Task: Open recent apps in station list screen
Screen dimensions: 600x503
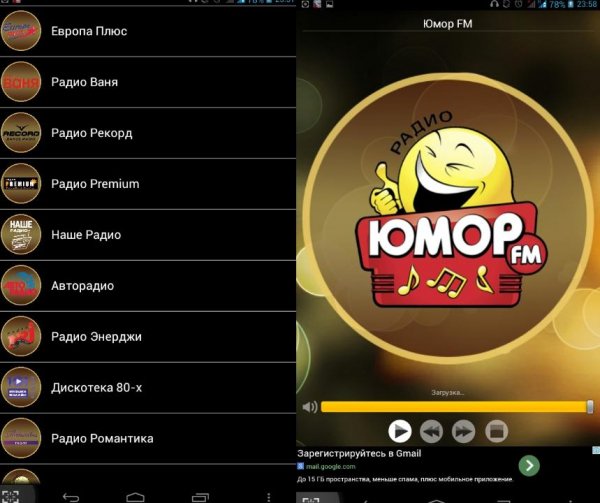Action: (x=200, y=497)
